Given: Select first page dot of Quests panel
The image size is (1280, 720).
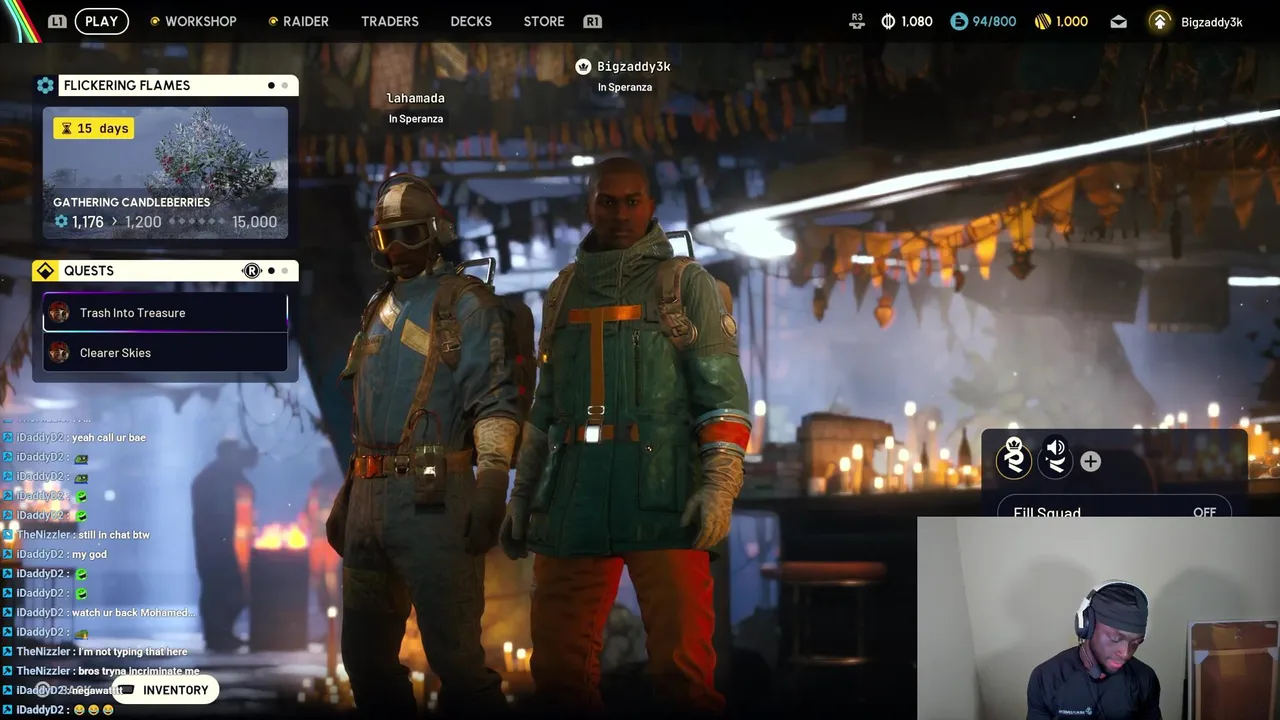Looking at the screenshot, I should tap(271, 271).
